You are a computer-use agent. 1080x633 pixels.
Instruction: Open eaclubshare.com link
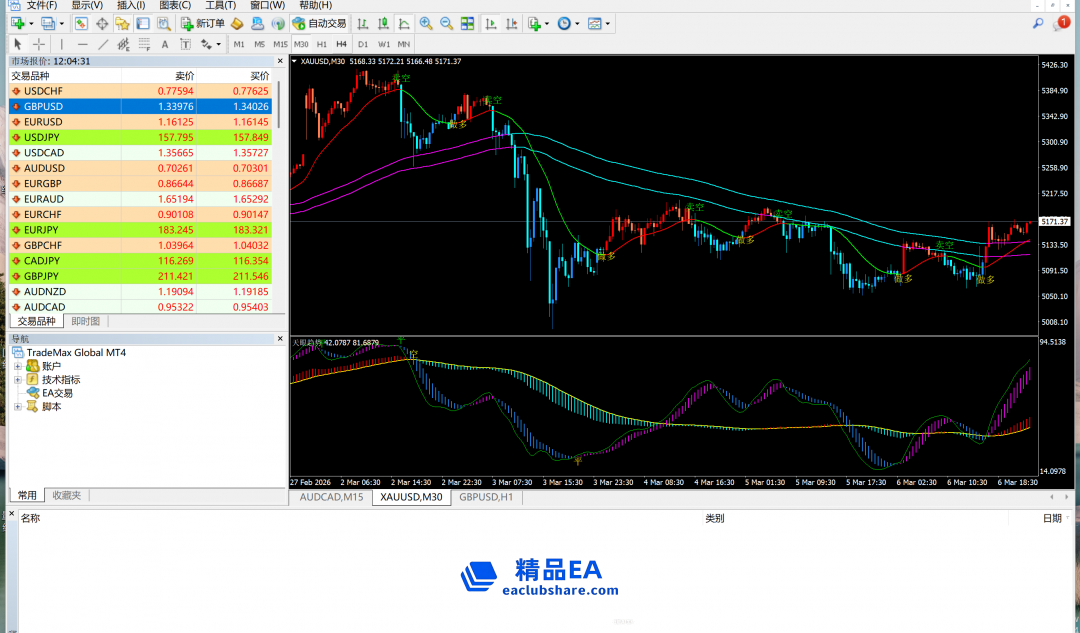click(x=559, y=590)
